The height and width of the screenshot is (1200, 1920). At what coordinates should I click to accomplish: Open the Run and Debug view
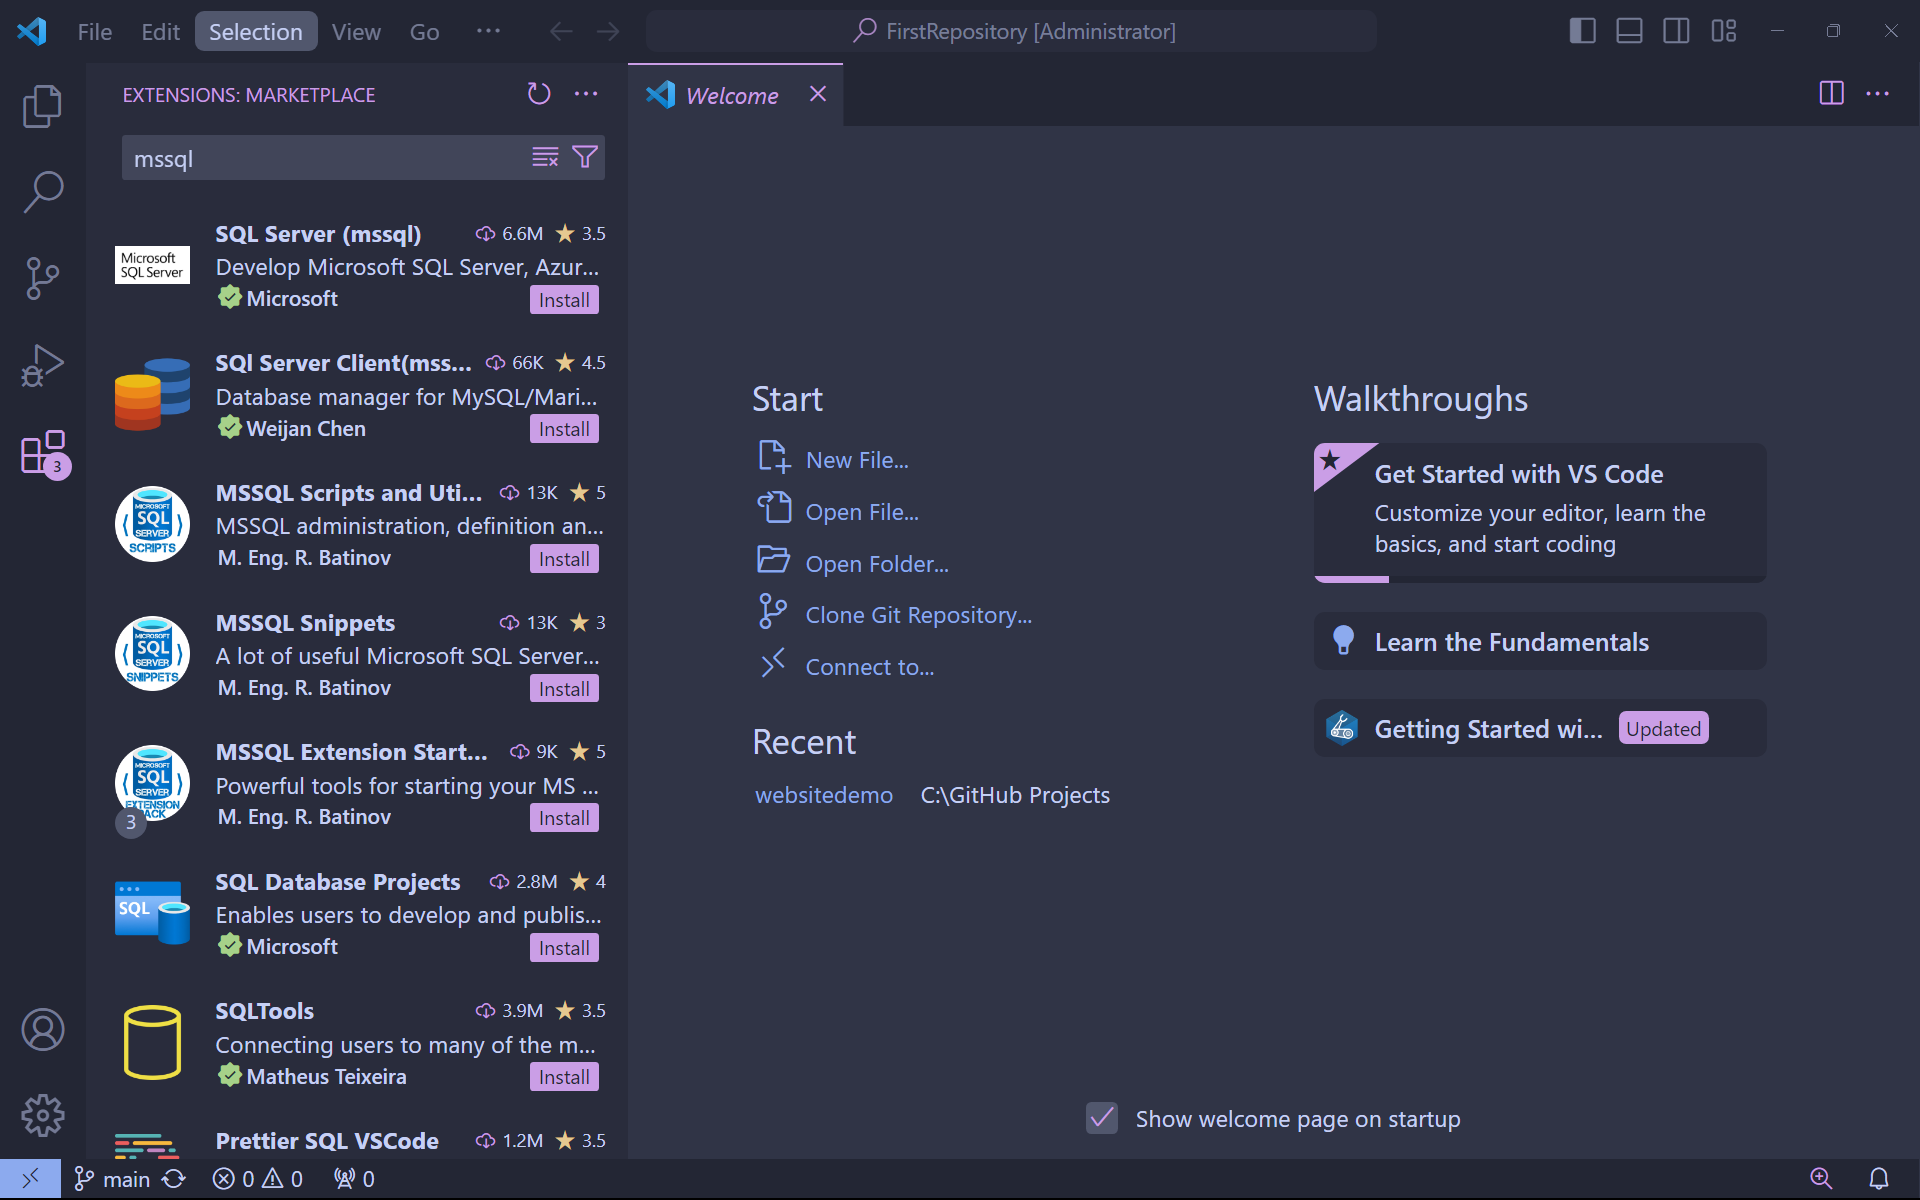point(42,365)
